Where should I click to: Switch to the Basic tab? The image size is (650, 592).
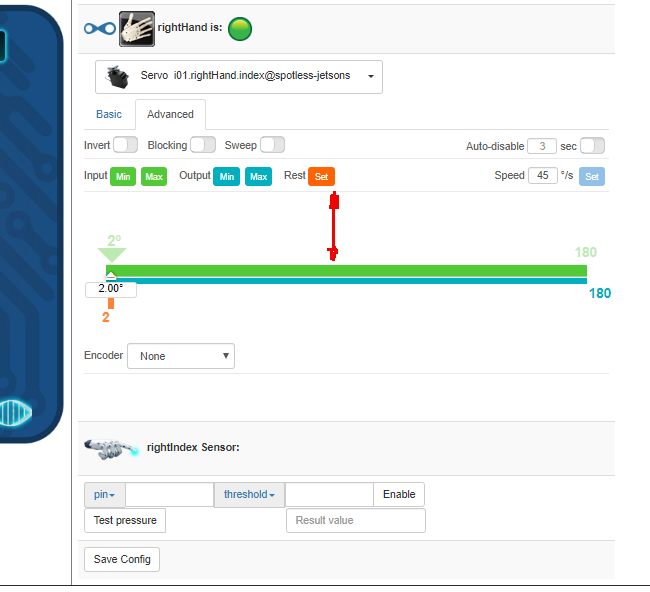click(x=109, y=114)
